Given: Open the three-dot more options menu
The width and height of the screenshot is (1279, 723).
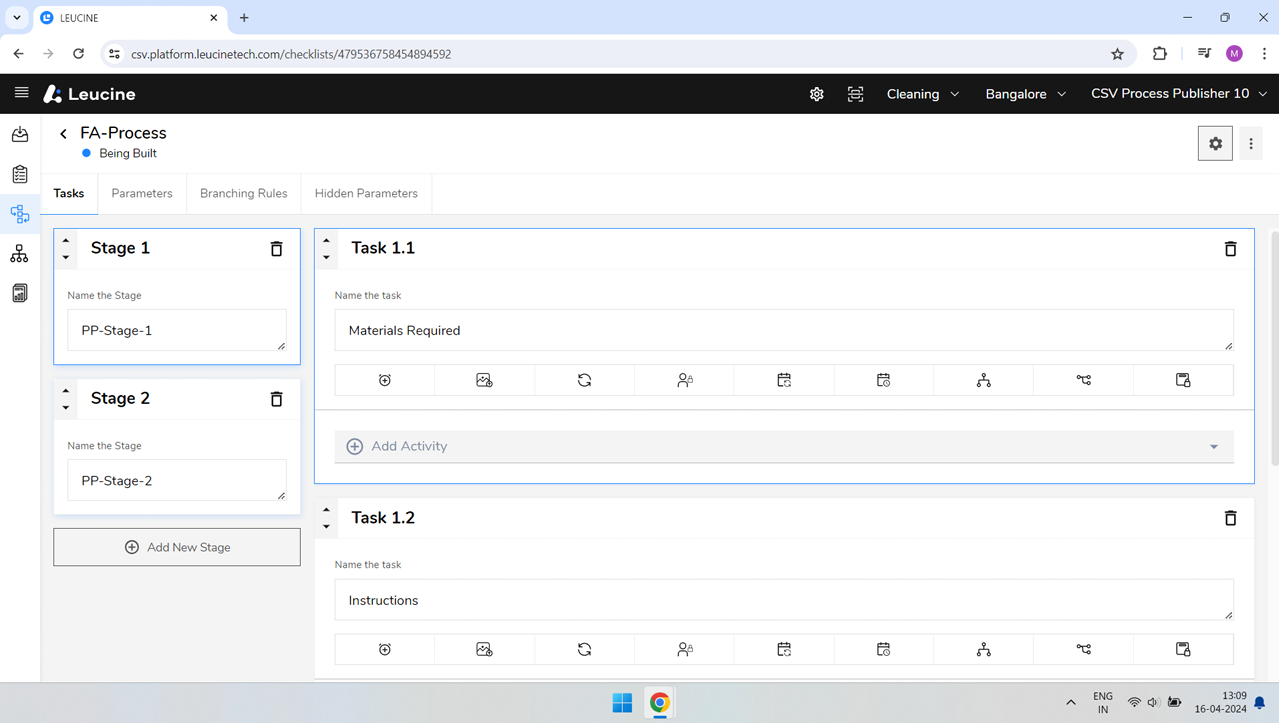Looking at the screenshot, I should 1251,144.
